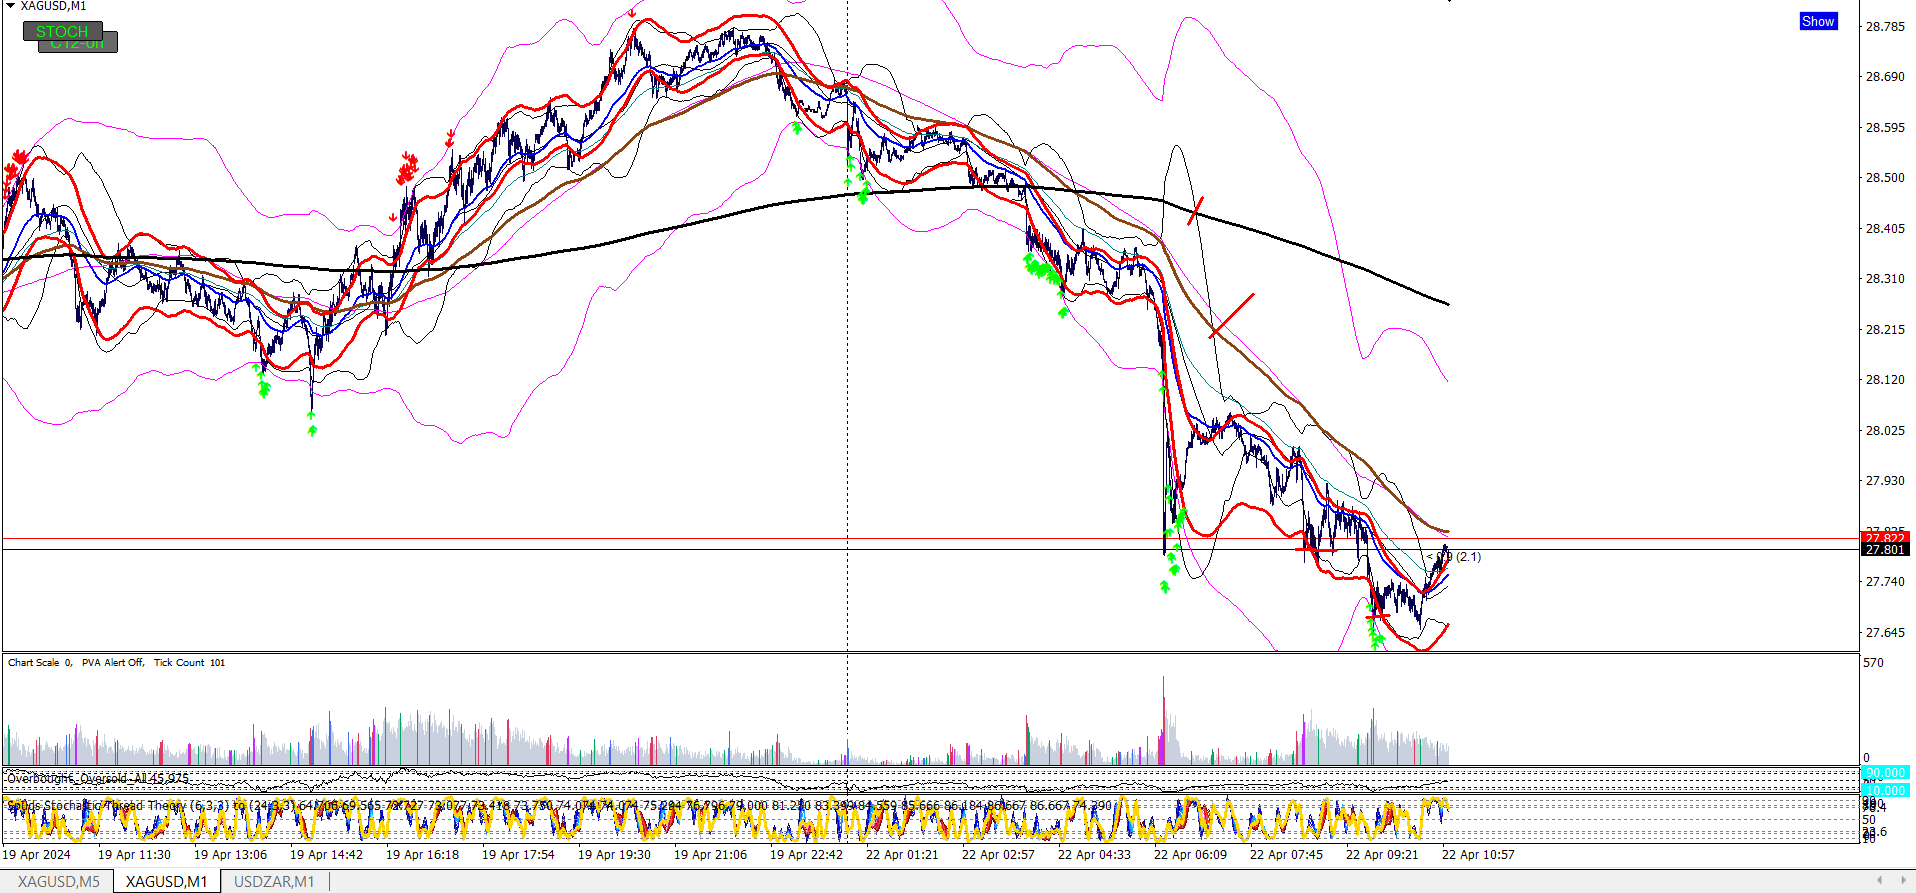Click the Tick Count 101 text
This screenshot has width=1916, height=893.
tap(189, 662)
